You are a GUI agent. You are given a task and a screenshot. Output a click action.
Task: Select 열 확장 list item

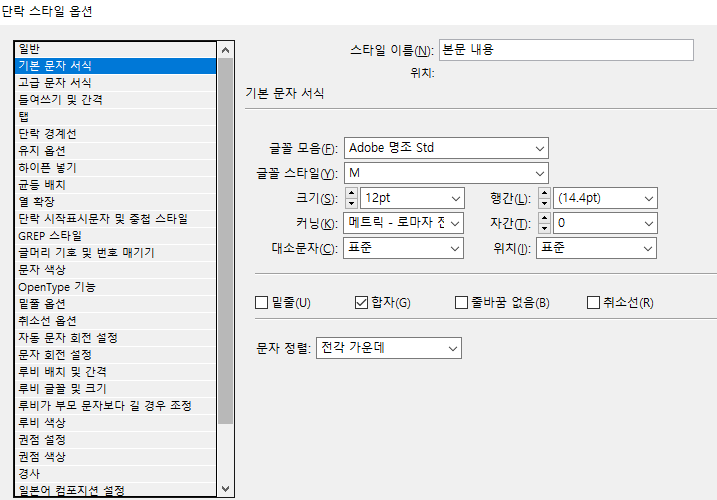pos(115,202)
